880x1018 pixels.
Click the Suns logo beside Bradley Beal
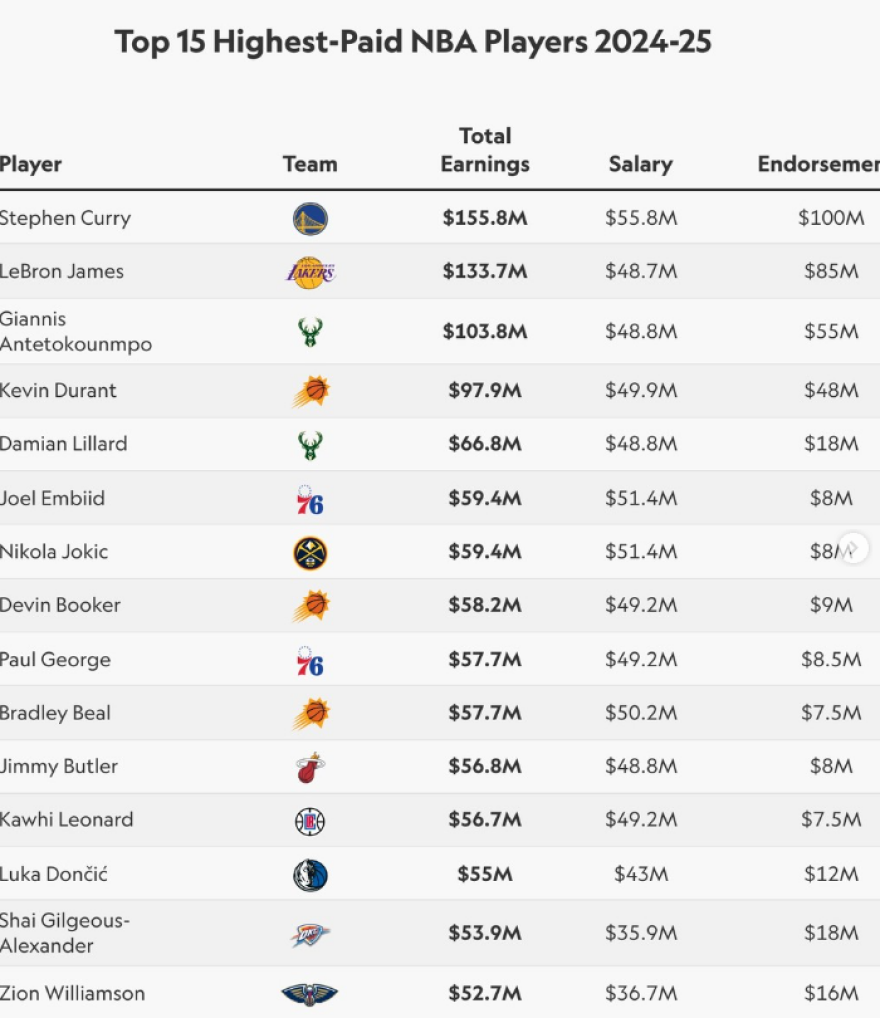tap(310, 713)
